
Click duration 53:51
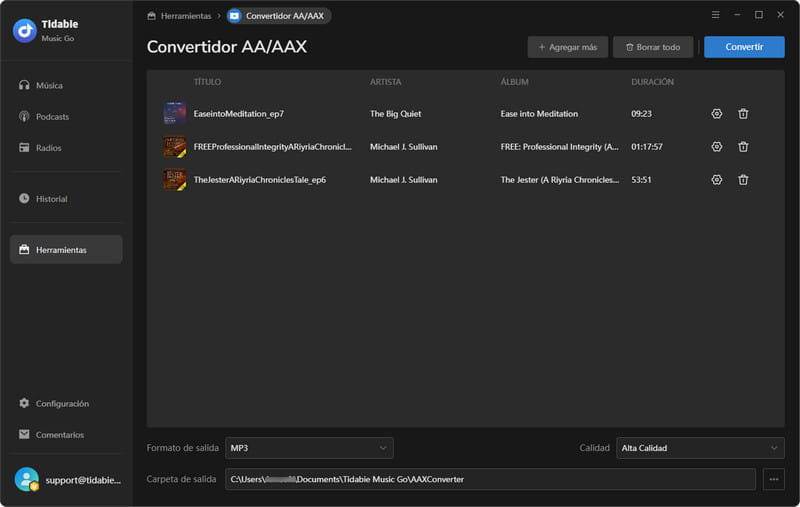point(641,180)
